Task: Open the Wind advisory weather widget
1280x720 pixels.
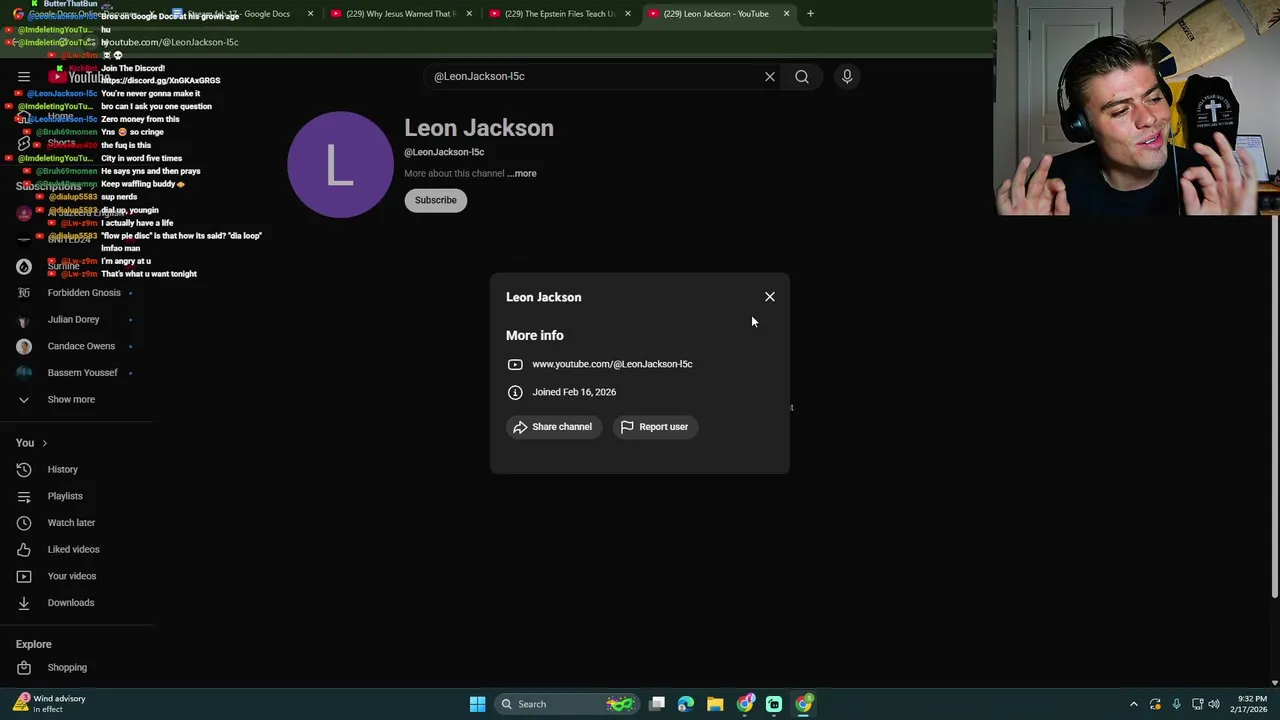Action: tap(50, 704)
